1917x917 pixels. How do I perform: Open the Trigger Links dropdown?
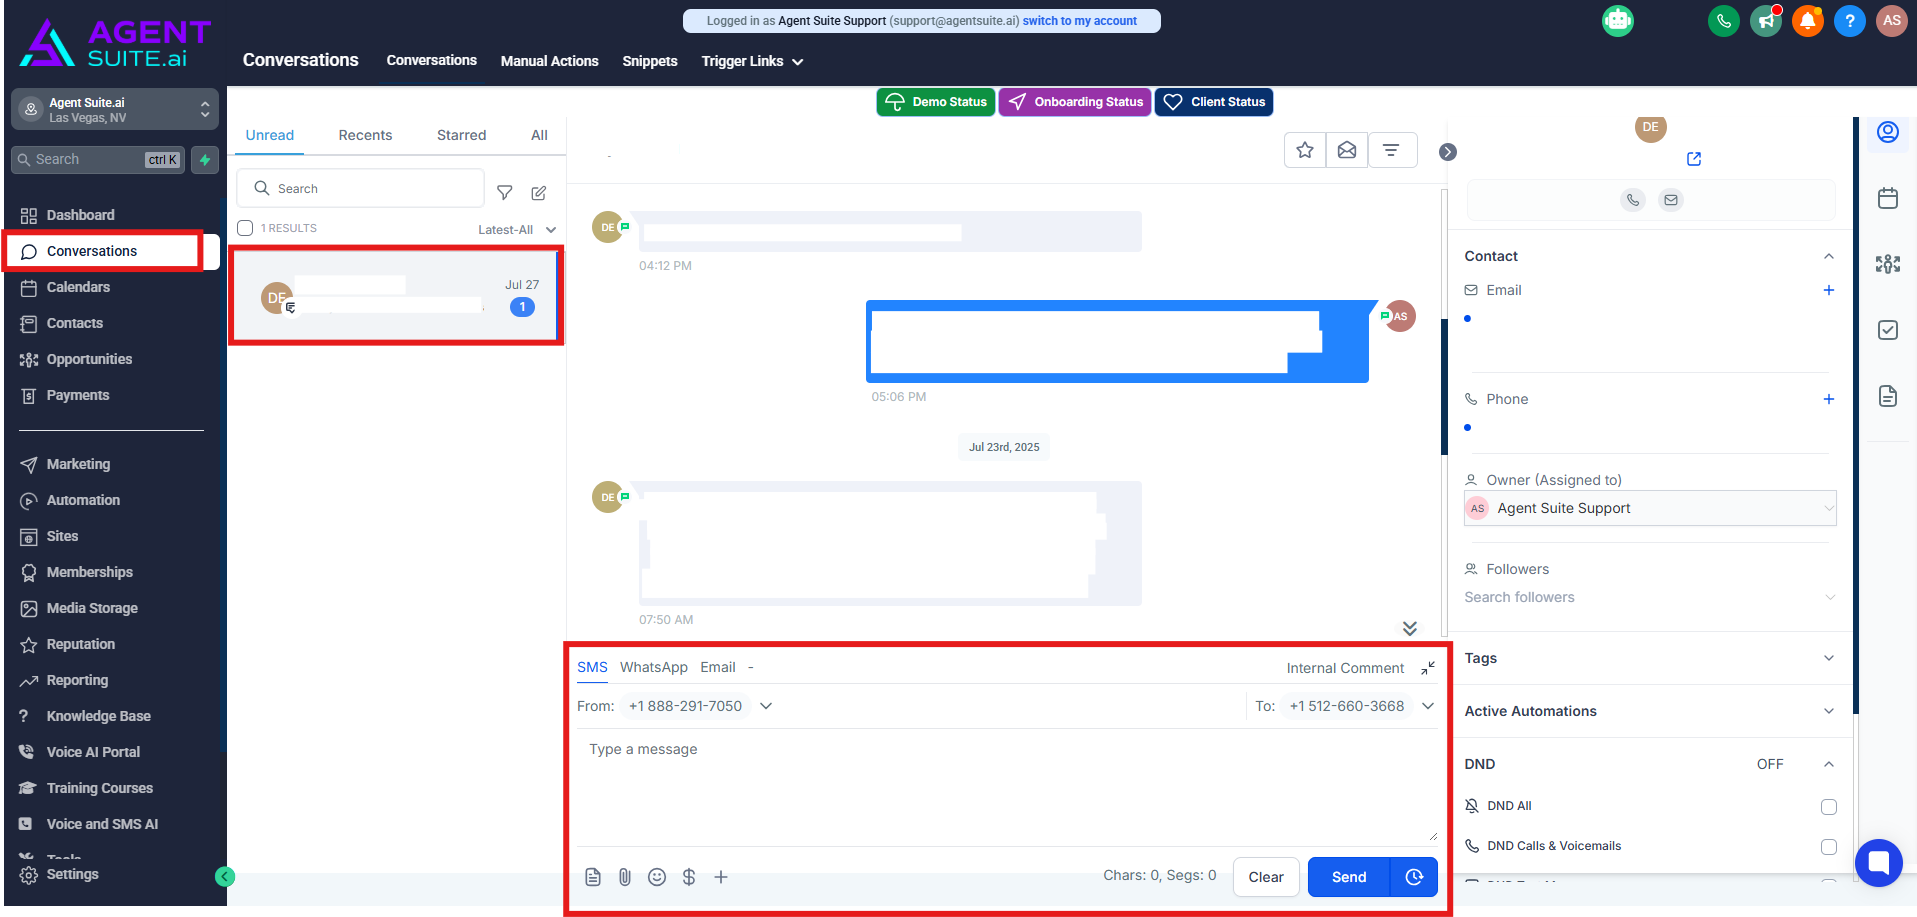click(x=752, y=61)
